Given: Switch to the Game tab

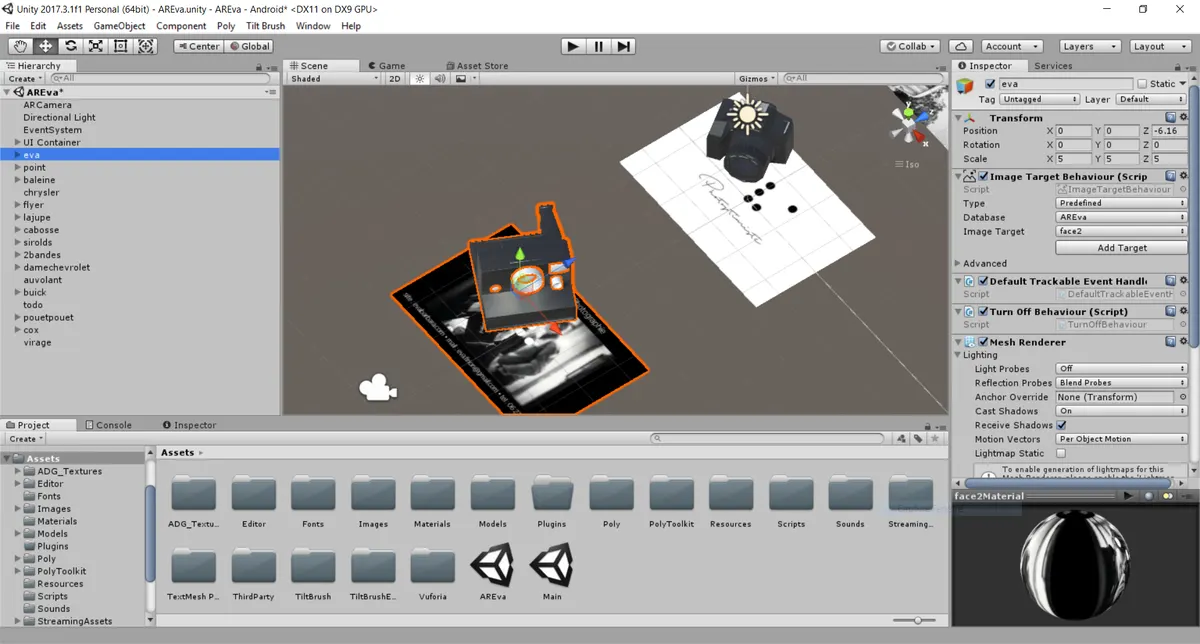Looking at the screenshot, I should 386,66.
